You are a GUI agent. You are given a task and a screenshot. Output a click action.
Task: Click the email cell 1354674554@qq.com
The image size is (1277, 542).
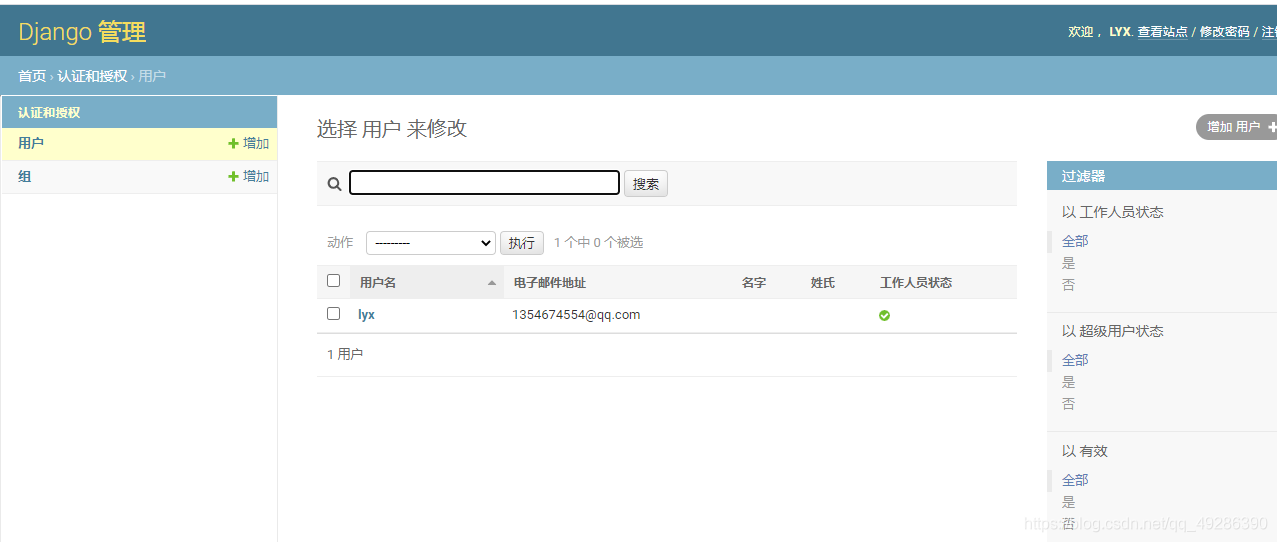(576, 315)
